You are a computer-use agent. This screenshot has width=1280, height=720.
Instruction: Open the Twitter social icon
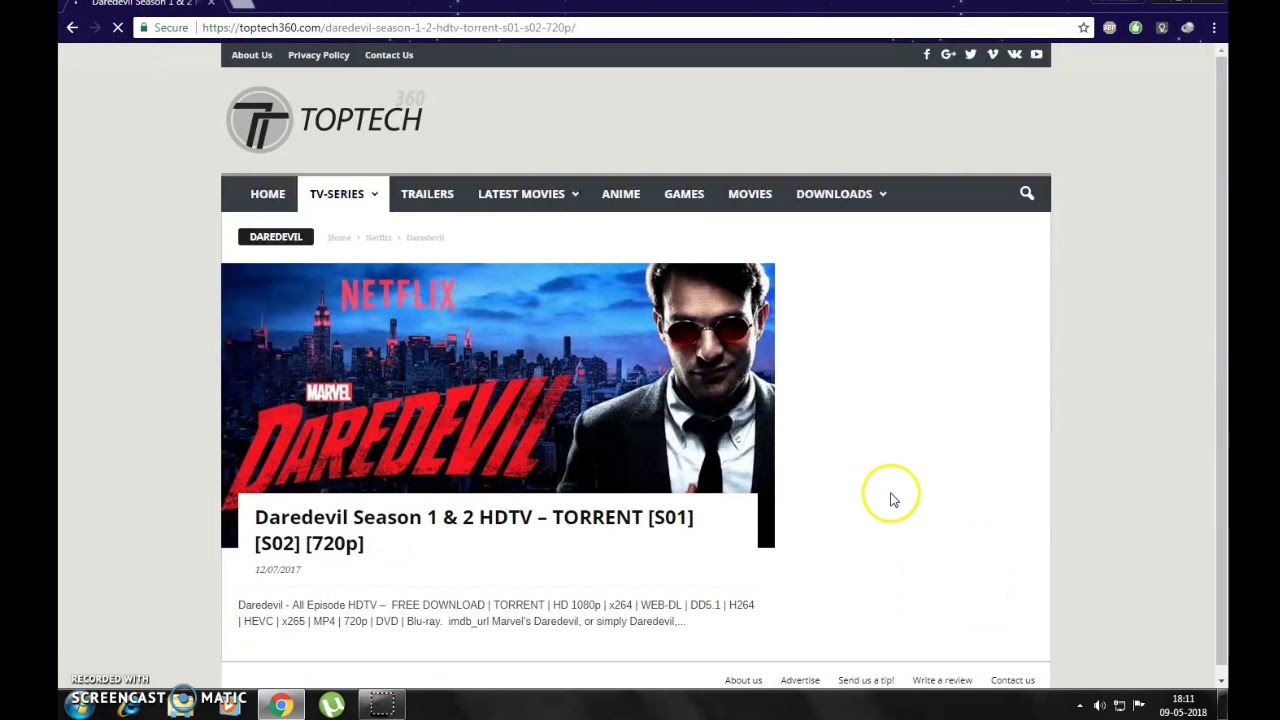point(970,55)
